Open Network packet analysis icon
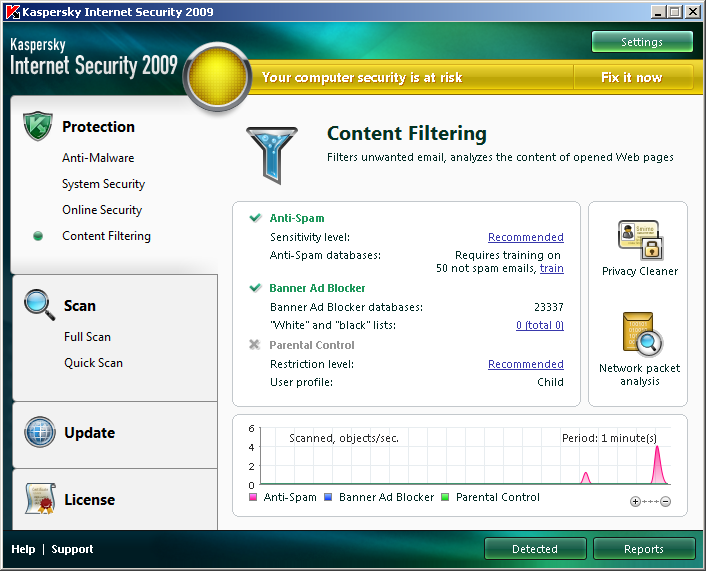Screen dimensions: 706x571 click(x=643, y=334)
